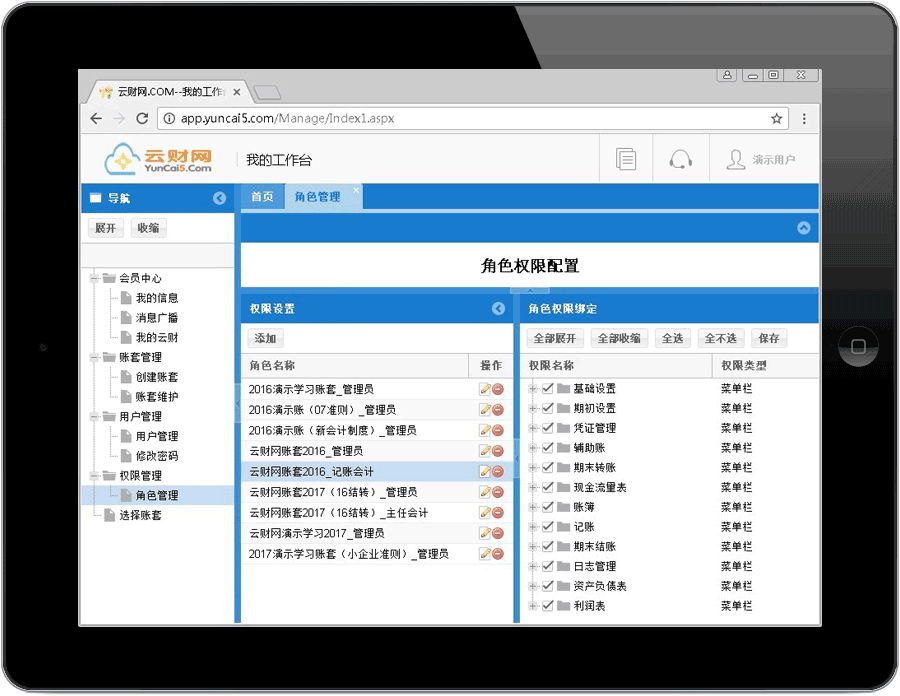
Task: Click the 保存 button
Action: (769, 338)
